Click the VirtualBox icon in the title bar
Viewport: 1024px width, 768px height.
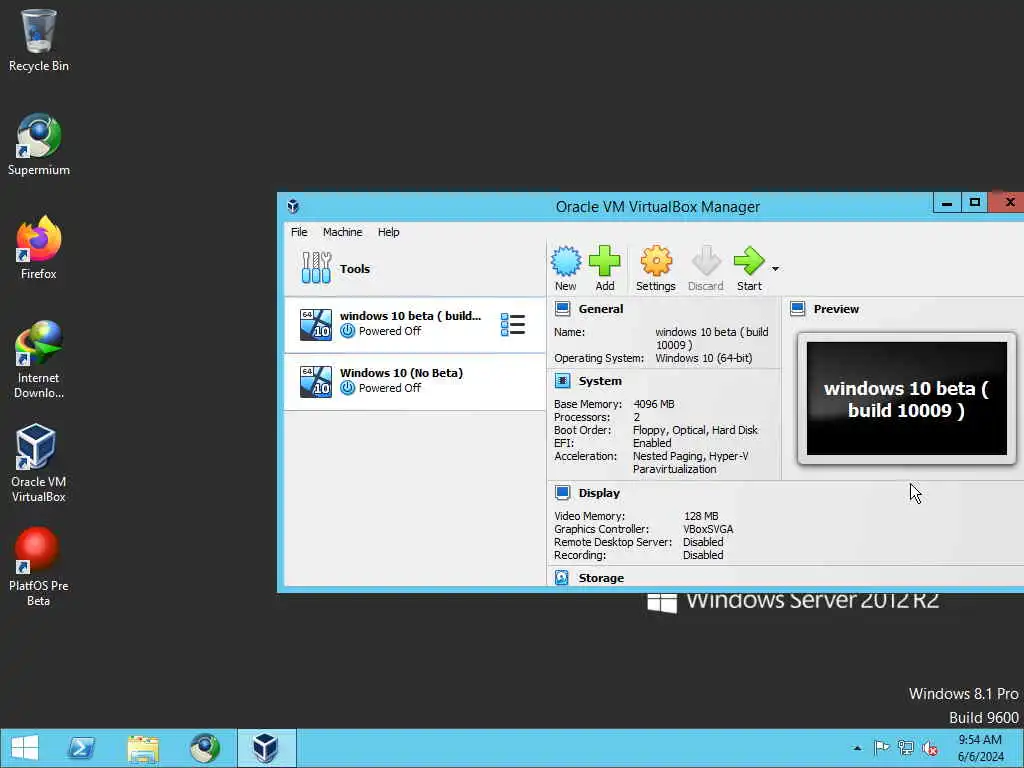point(293,206)
